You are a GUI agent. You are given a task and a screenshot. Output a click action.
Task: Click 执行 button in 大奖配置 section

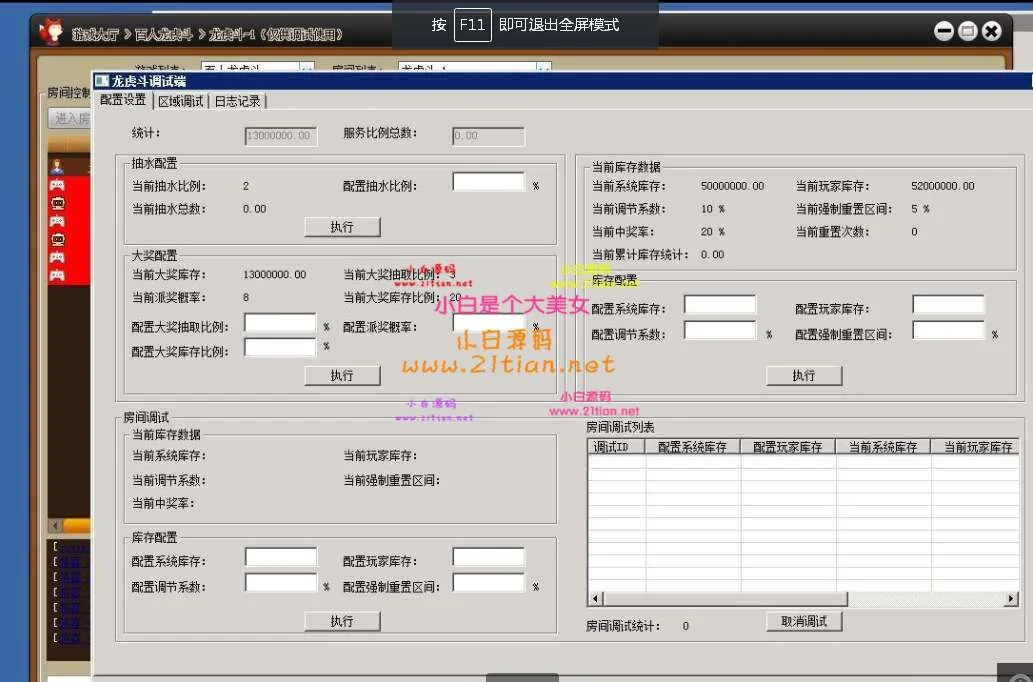(x=342, y=375)
